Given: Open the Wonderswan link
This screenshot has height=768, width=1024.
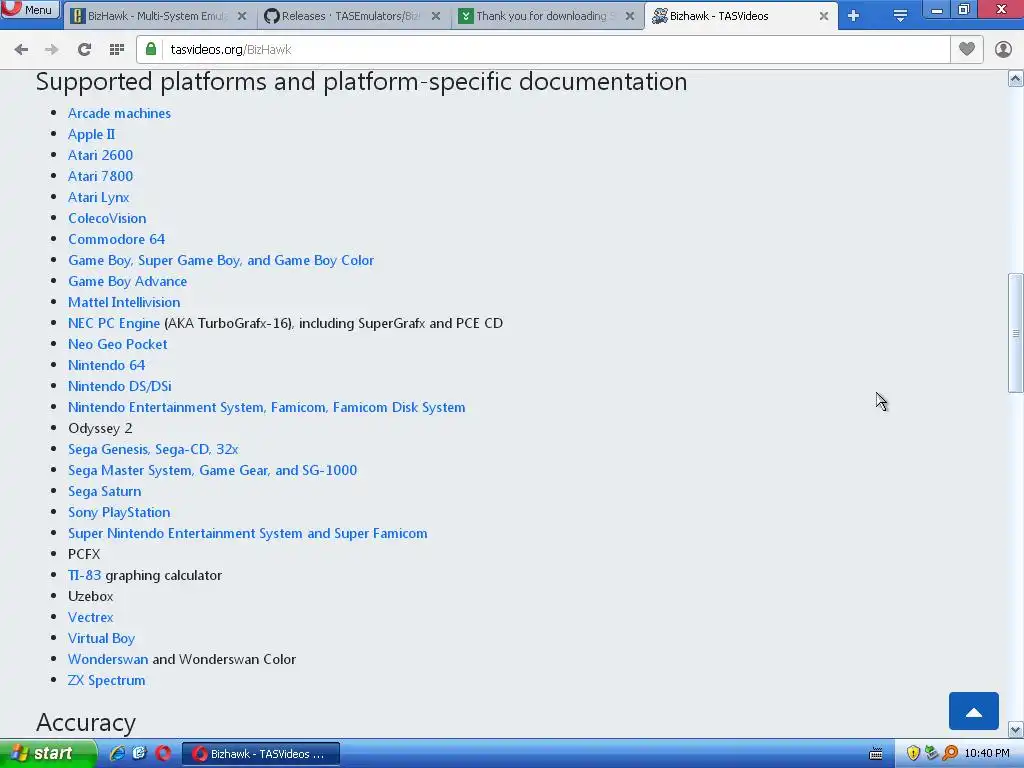Looking at the screenshot, I should tap(108, 659).
